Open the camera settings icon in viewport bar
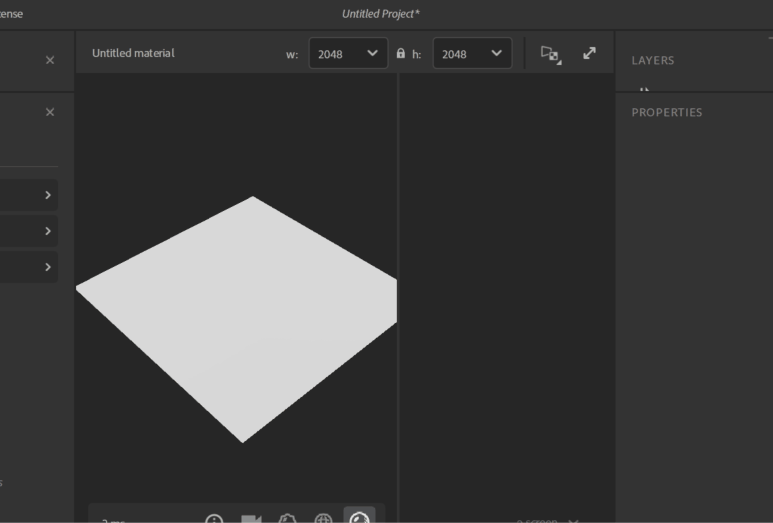The height and width of the screenshot is (523, 773). click(x=251, y=519)
